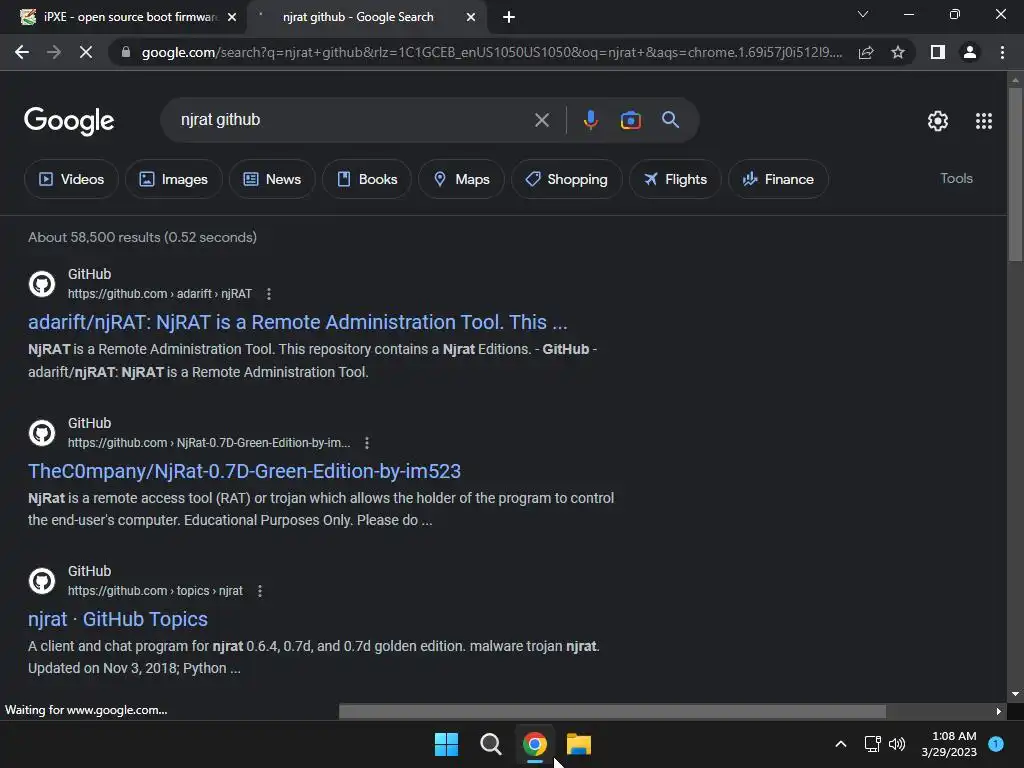Open Windows taskbar search
Screen dimensions: 1024x768
[490, 744]
